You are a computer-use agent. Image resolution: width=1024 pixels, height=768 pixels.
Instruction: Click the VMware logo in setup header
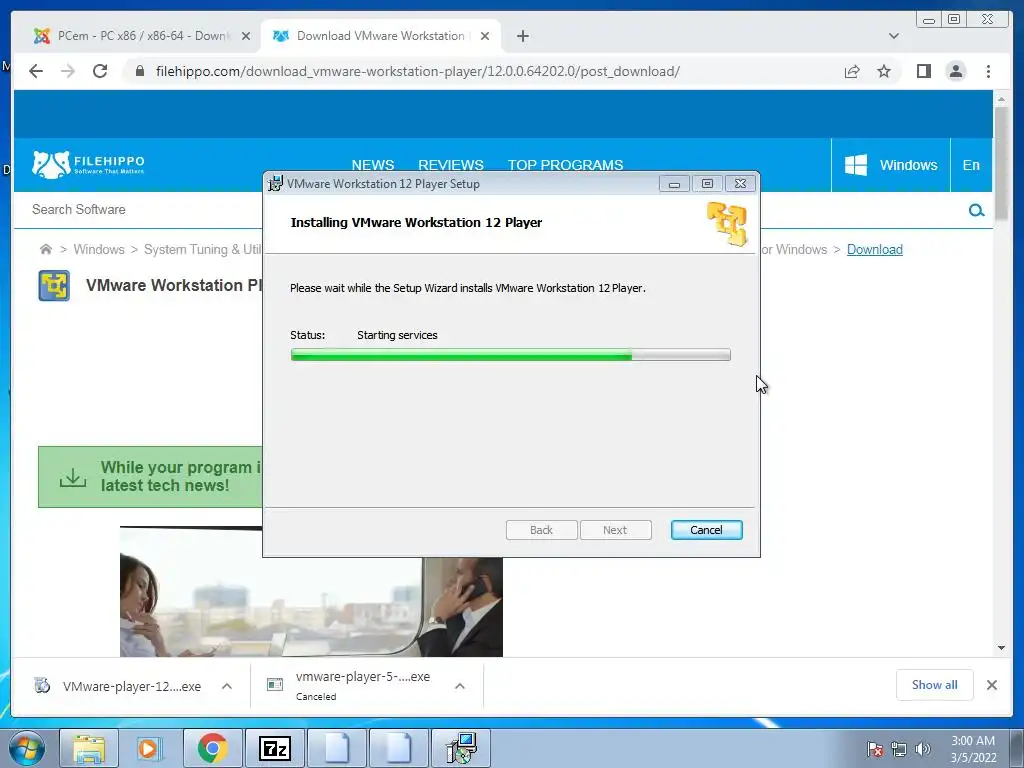pos(727,223)
